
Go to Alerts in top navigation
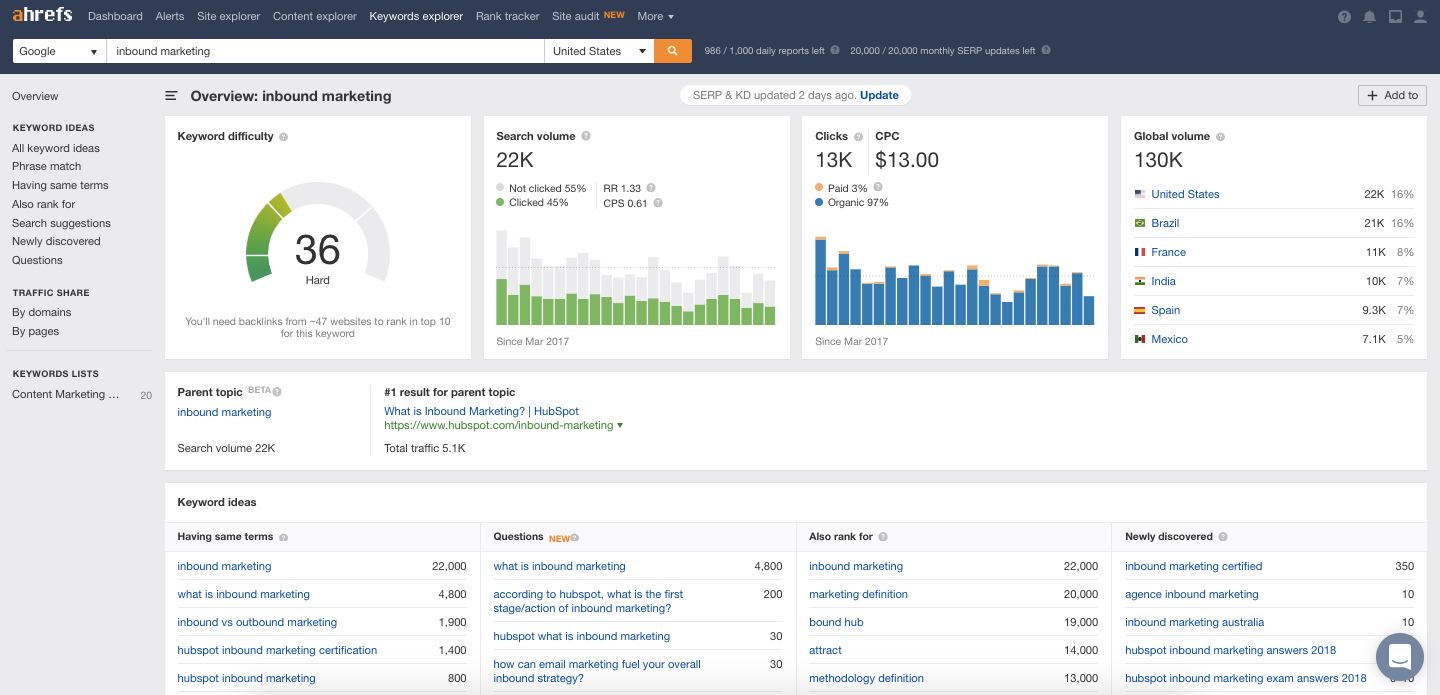coord(170,16)
